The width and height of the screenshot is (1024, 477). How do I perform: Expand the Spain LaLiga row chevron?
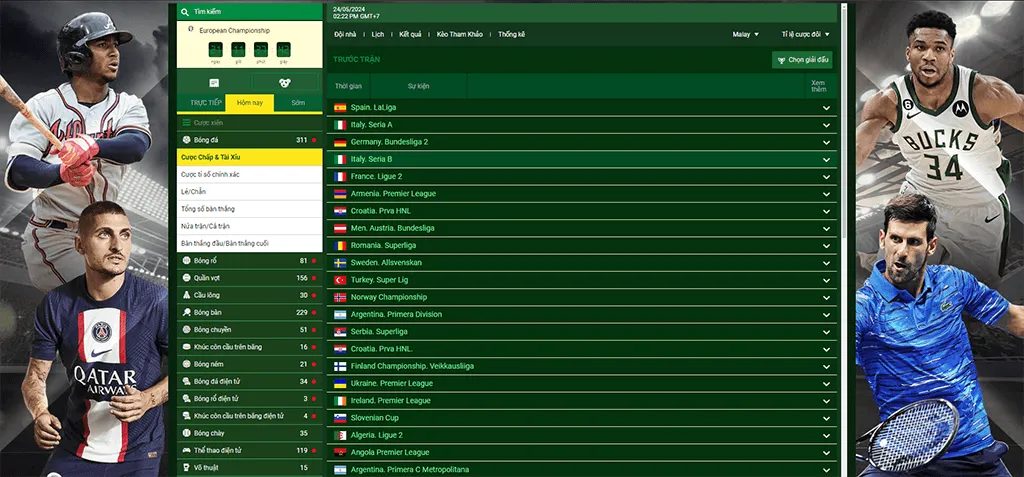tap(827, 108)
